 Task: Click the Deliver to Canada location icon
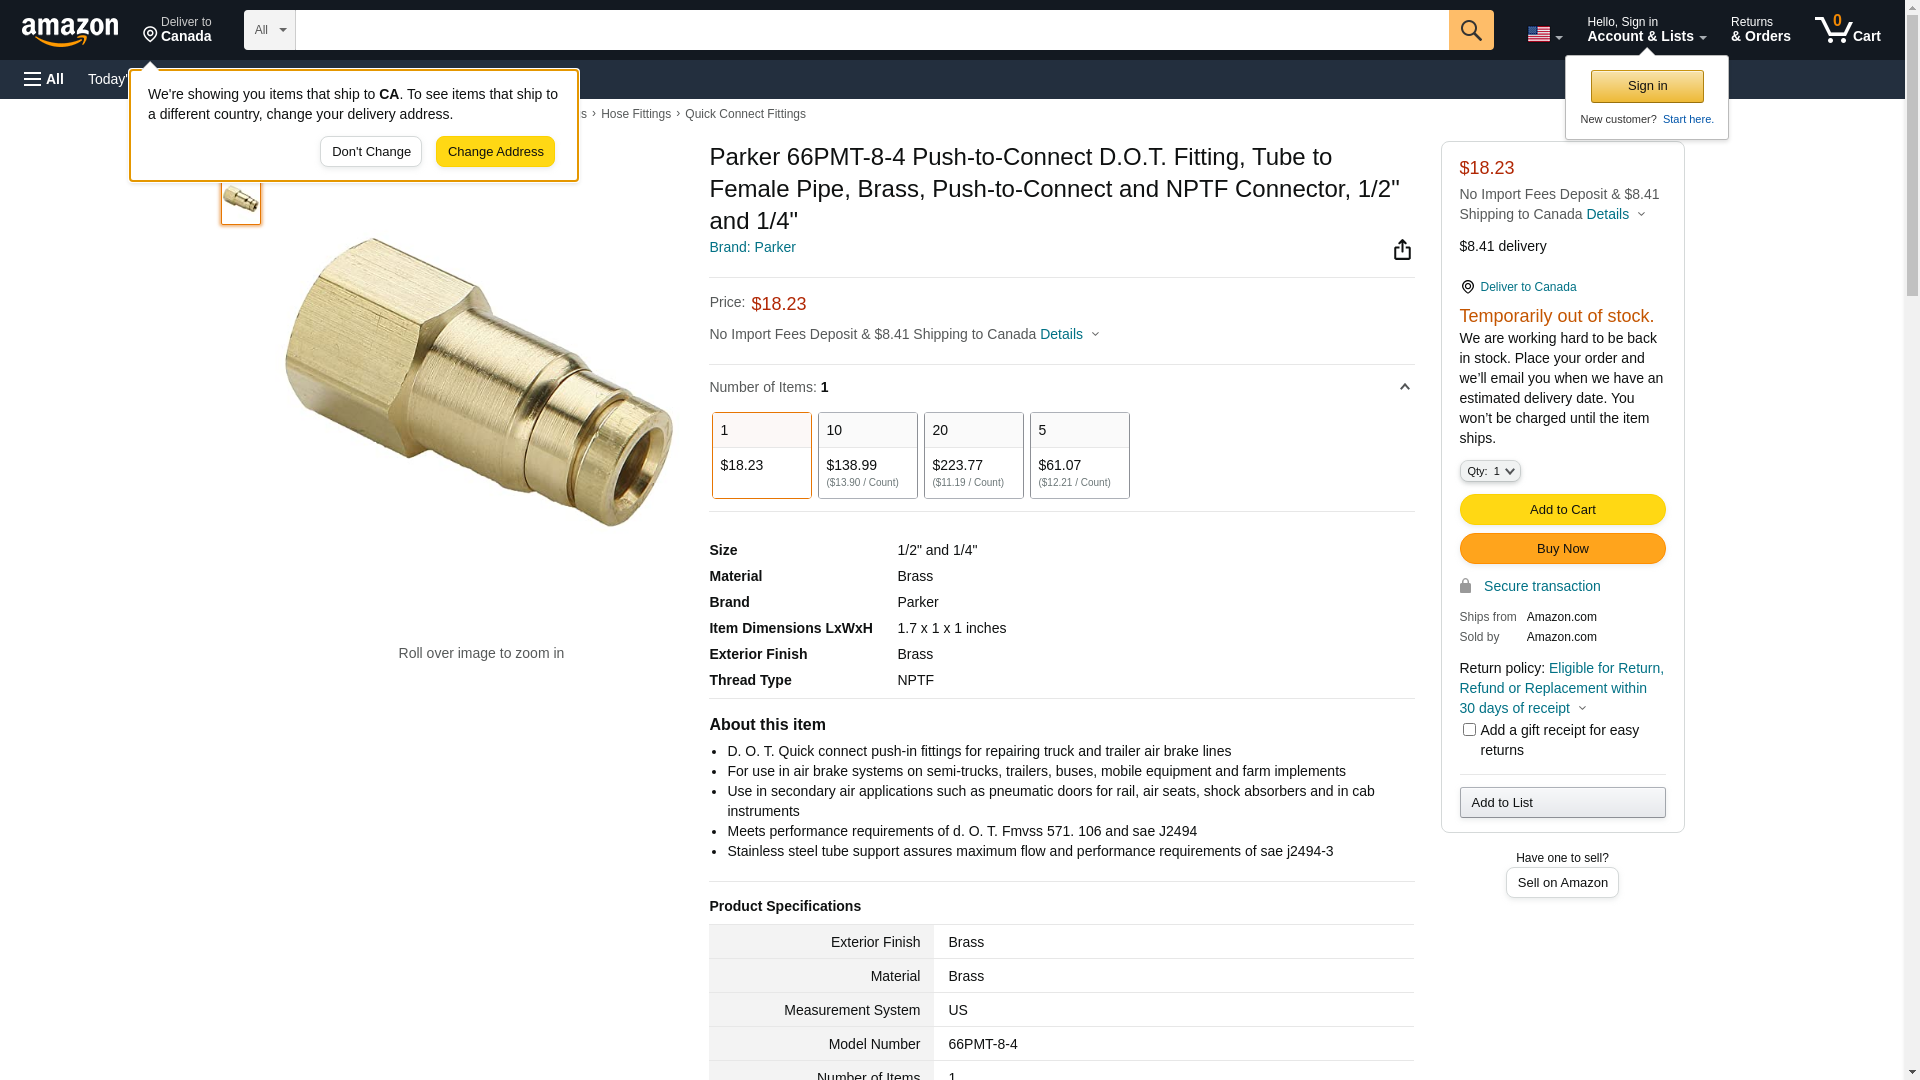coord(1467,287)
